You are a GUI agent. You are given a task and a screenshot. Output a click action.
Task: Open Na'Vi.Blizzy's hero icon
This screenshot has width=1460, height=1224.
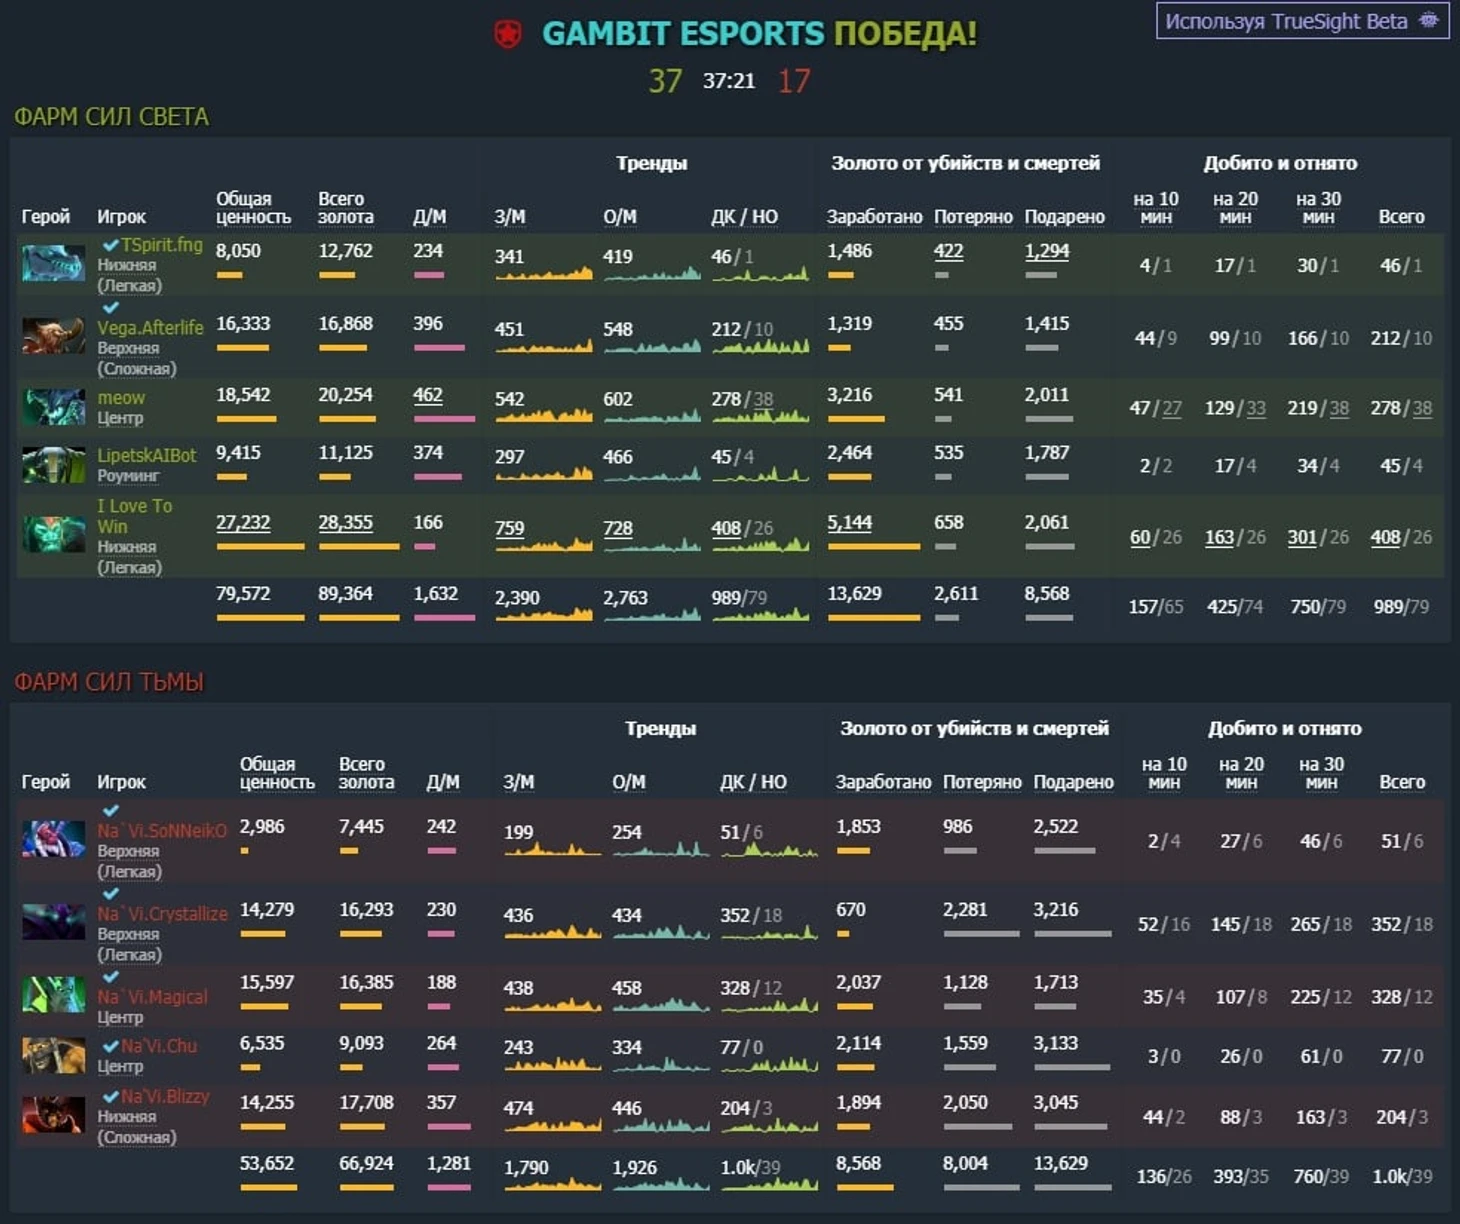click(x=53, y=1115)
